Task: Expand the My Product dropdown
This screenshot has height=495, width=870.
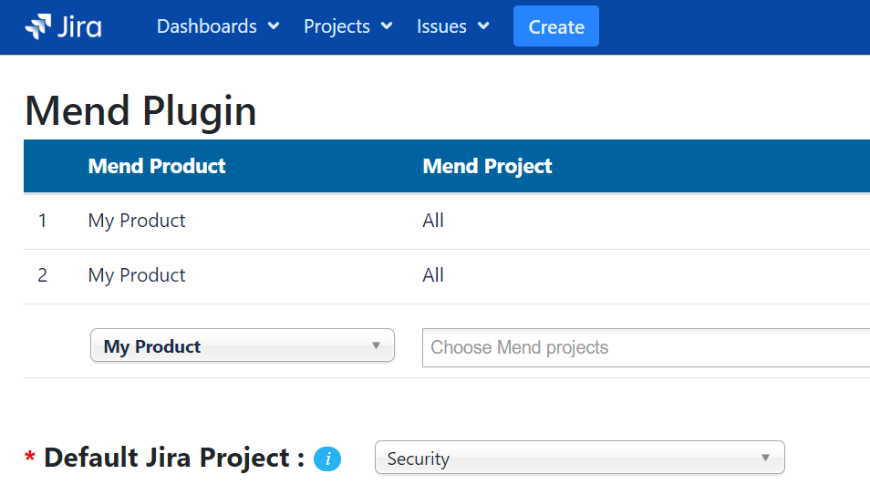Action: pos(242,346)
